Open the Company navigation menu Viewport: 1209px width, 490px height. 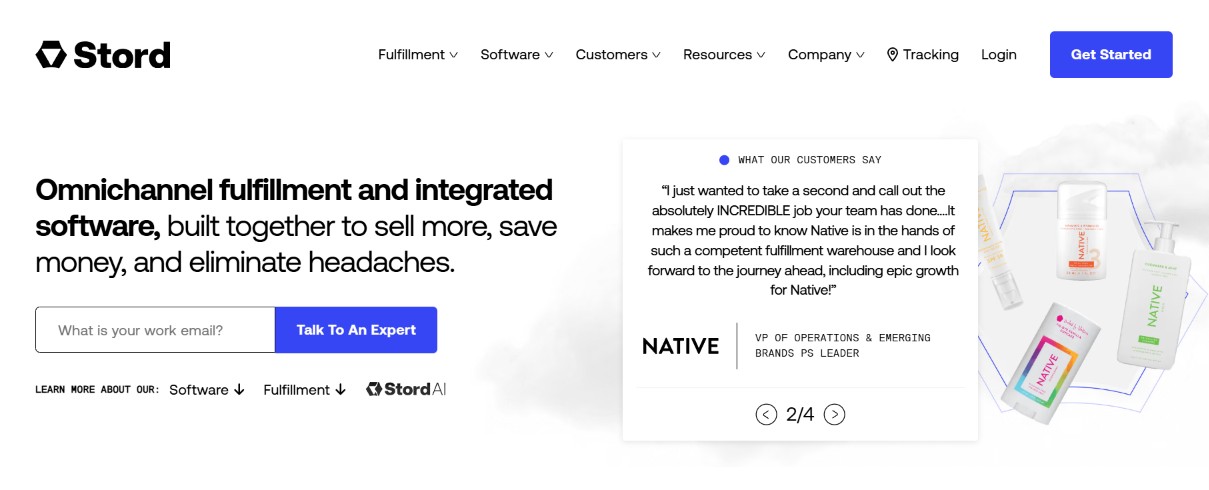tap(826, 55)
